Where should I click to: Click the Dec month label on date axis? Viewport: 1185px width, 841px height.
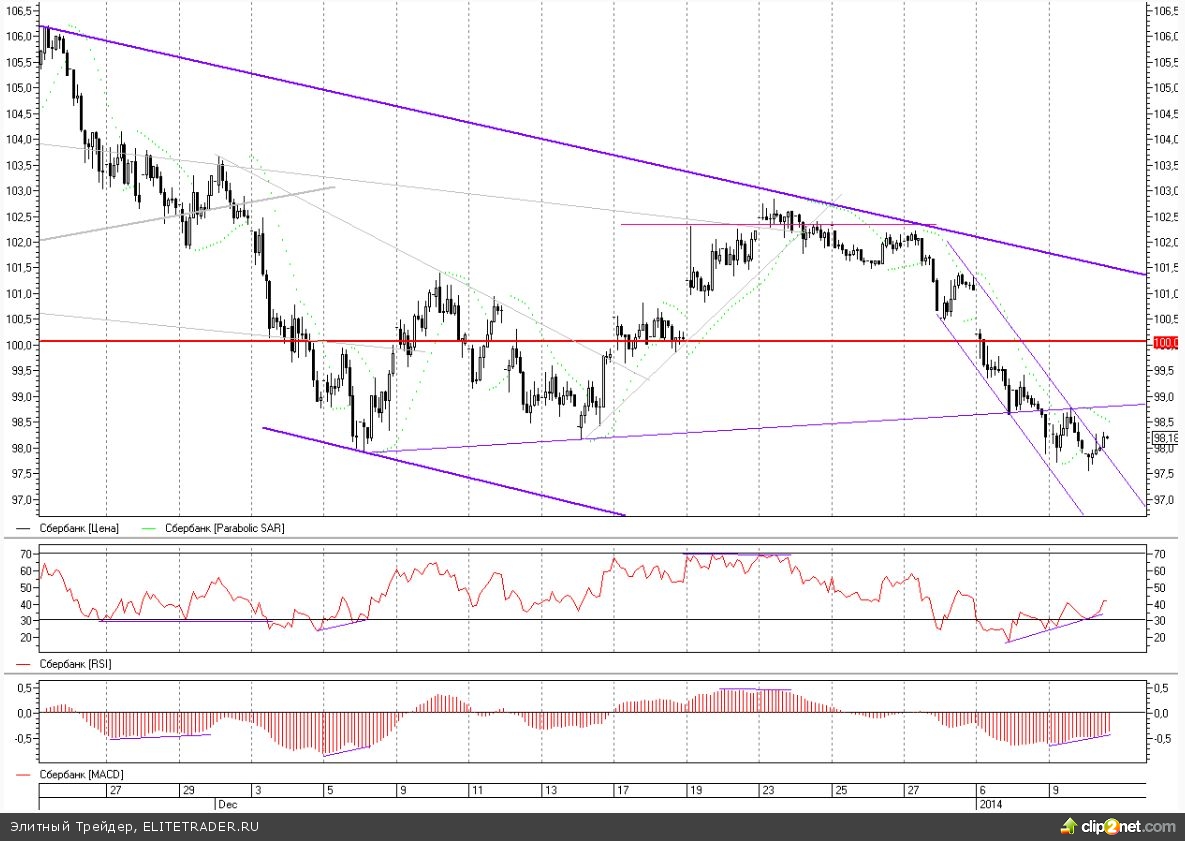[x=226, y=803]
